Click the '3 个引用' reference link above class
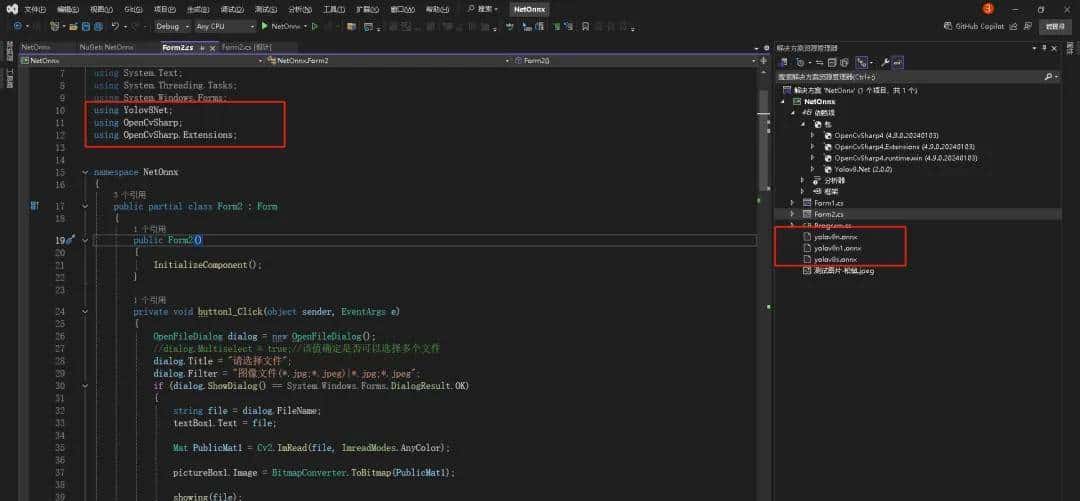This screenshot has width=1080, height=501. (130, 195)
